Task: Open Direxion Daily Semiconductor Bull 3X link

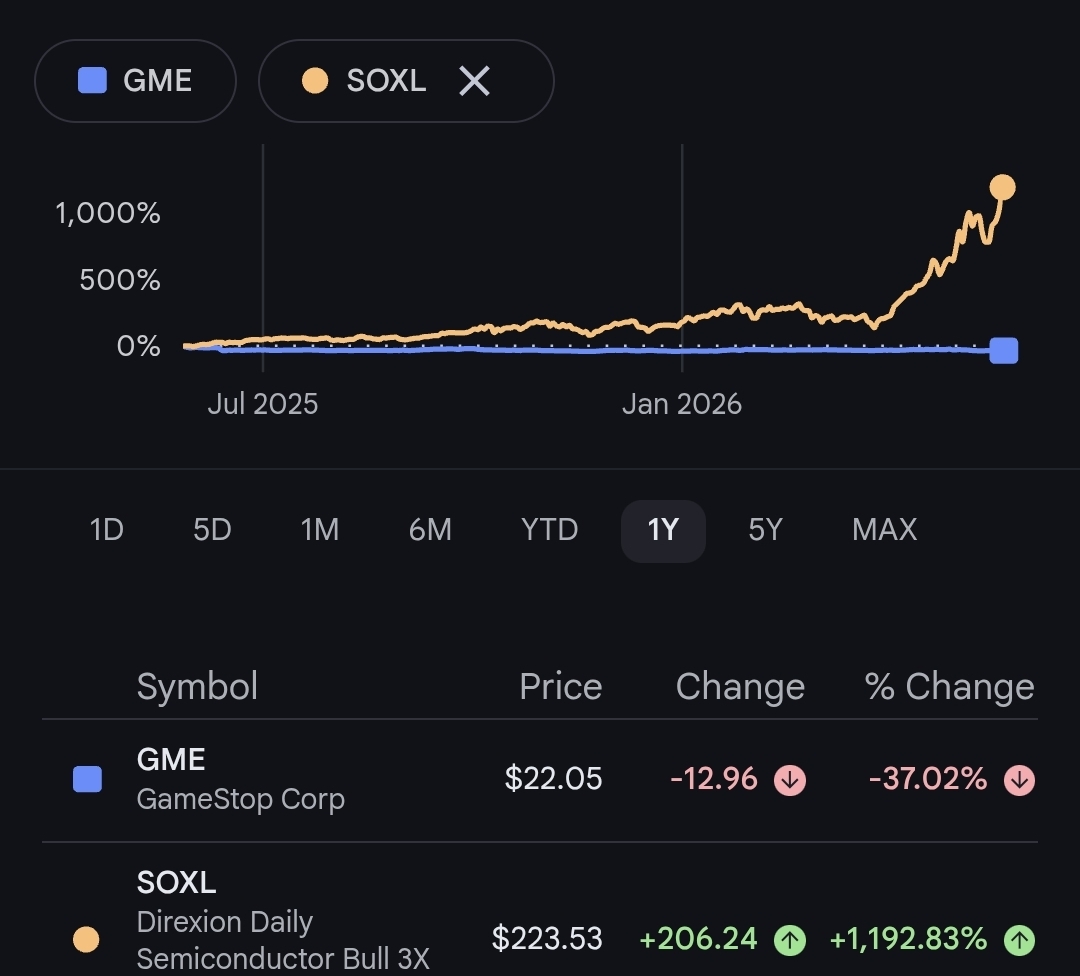Action: [x=282, y=939]
